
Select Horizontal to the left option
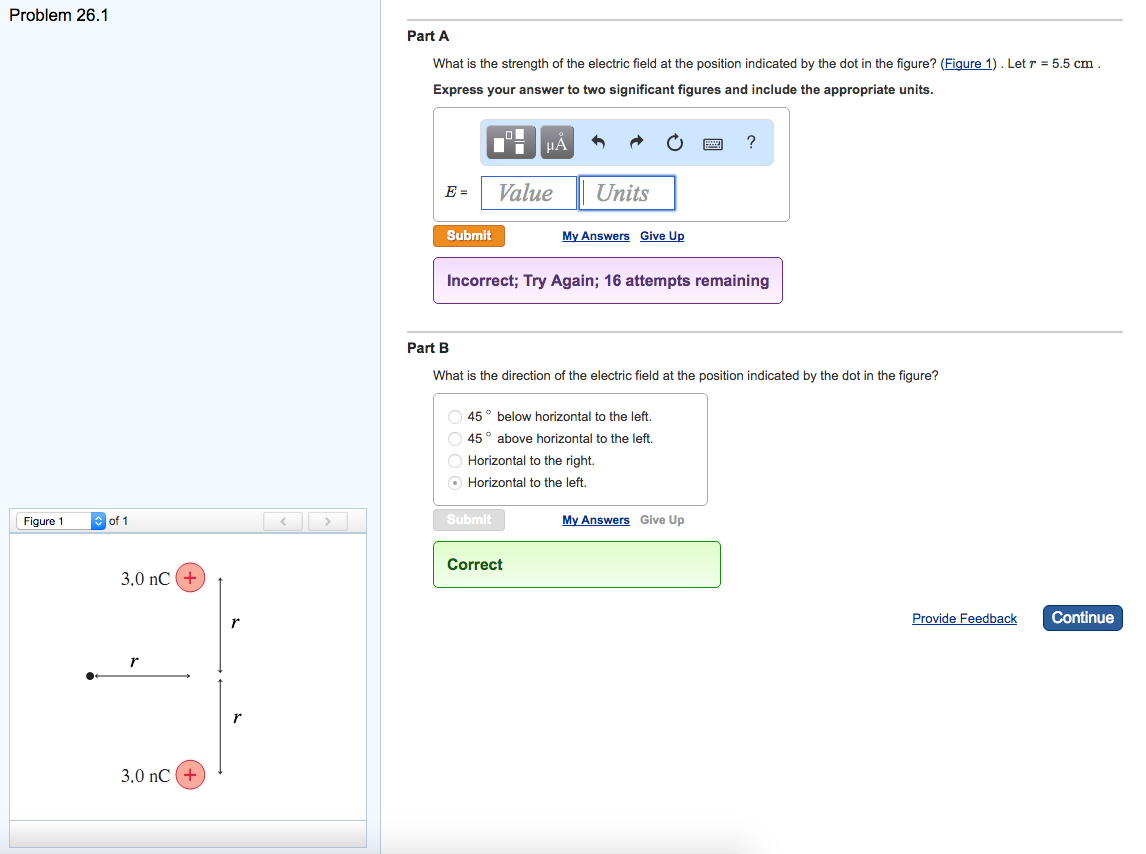tap(455, 483)
